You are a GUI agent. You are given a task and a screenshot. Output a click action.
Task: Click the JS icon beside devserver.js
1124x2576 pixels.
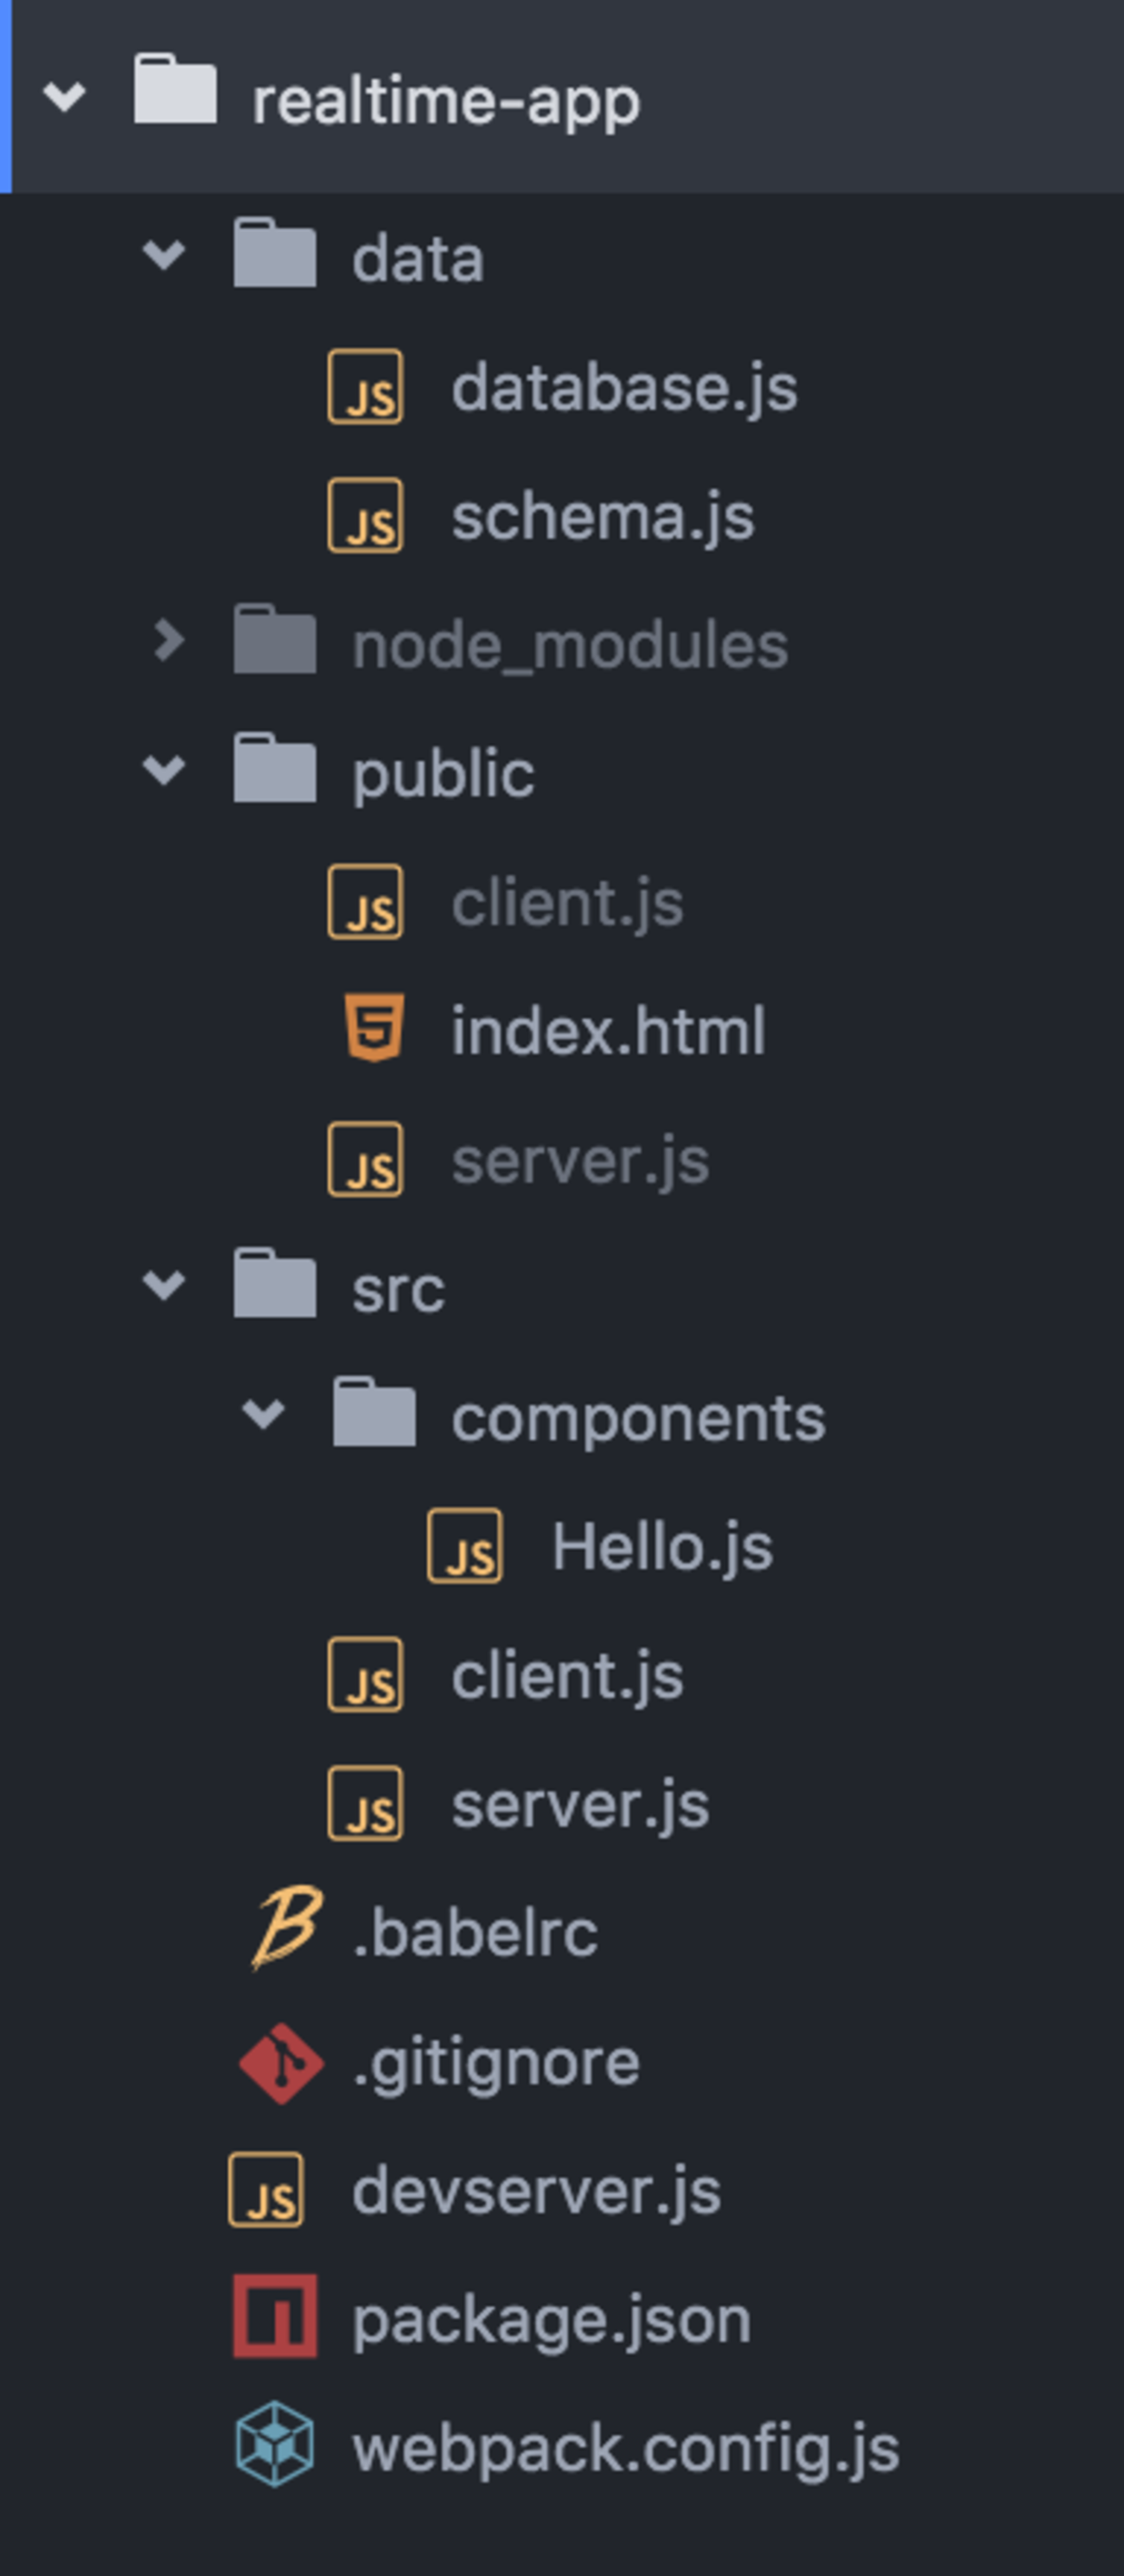click(265, 2190)
